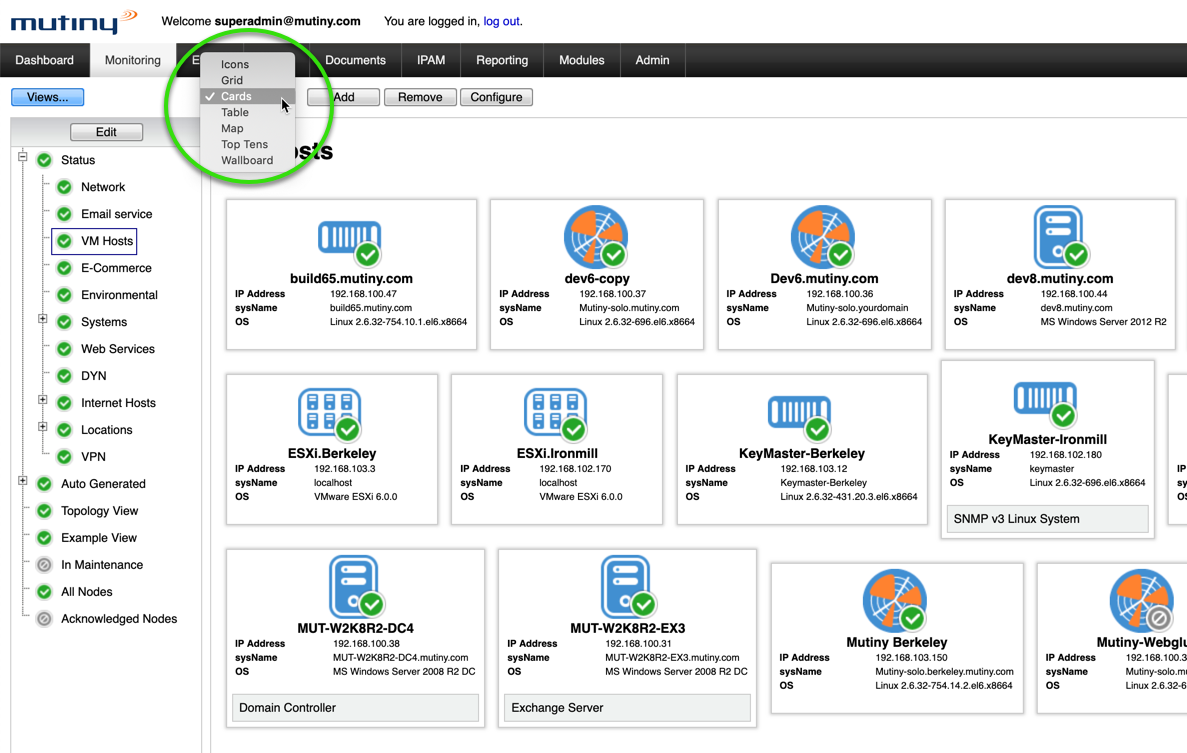The image size is (1187, 753).
Task: Click the Dev6.mutiny.com device icon
Action: point(823,237)
